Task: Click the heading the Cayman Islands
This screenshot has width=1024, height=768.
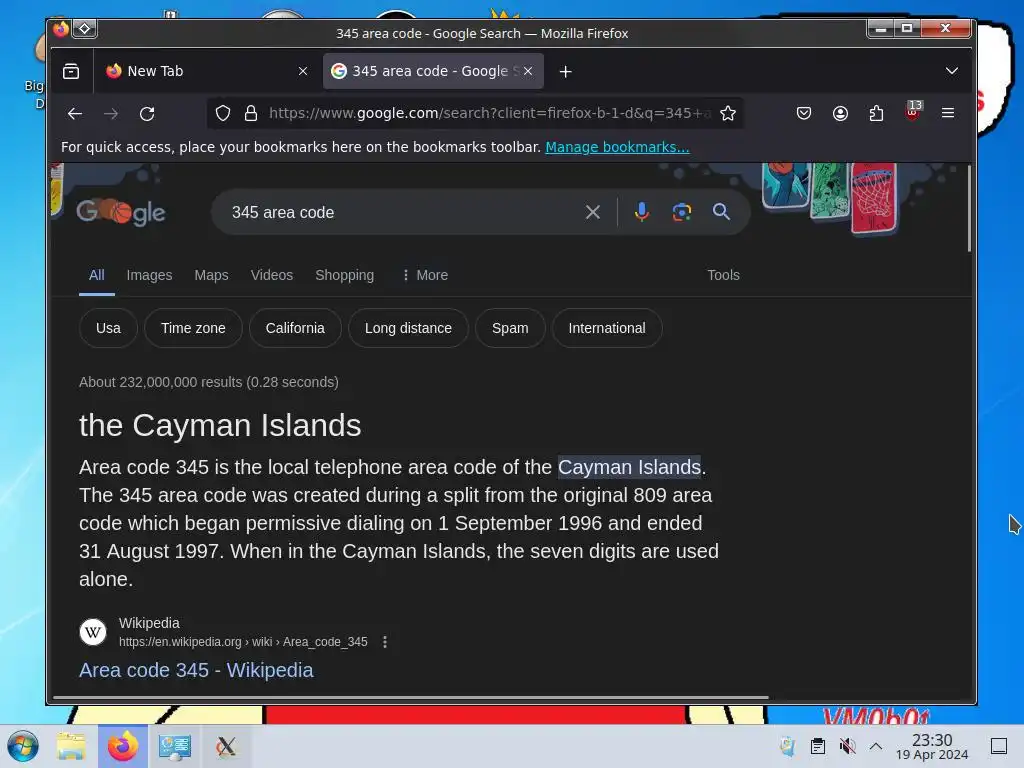Action: click(x=220, y=425)
